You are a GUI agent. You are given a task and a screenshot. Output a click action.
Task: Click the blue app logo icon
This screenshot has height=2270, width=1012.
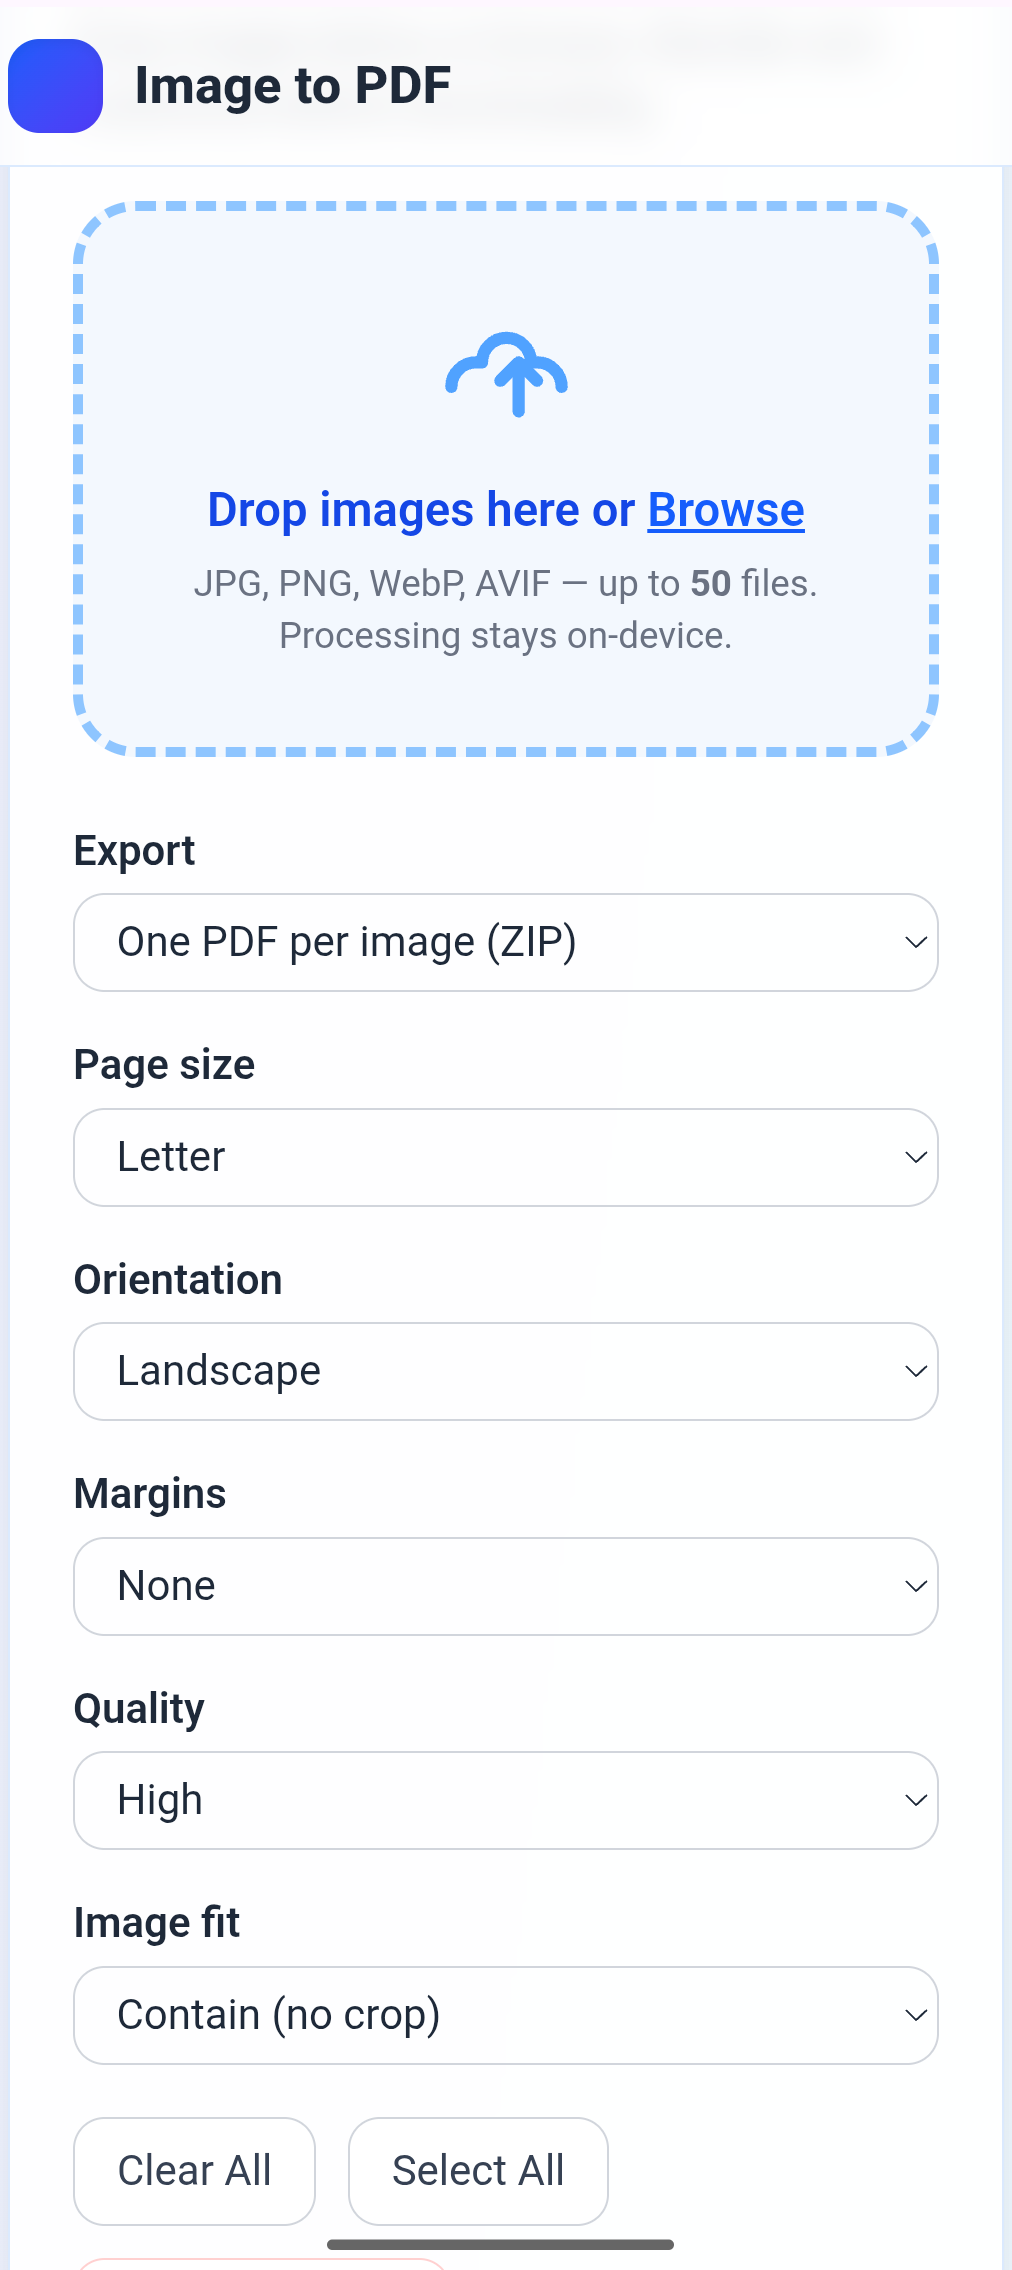pos(55,86)
